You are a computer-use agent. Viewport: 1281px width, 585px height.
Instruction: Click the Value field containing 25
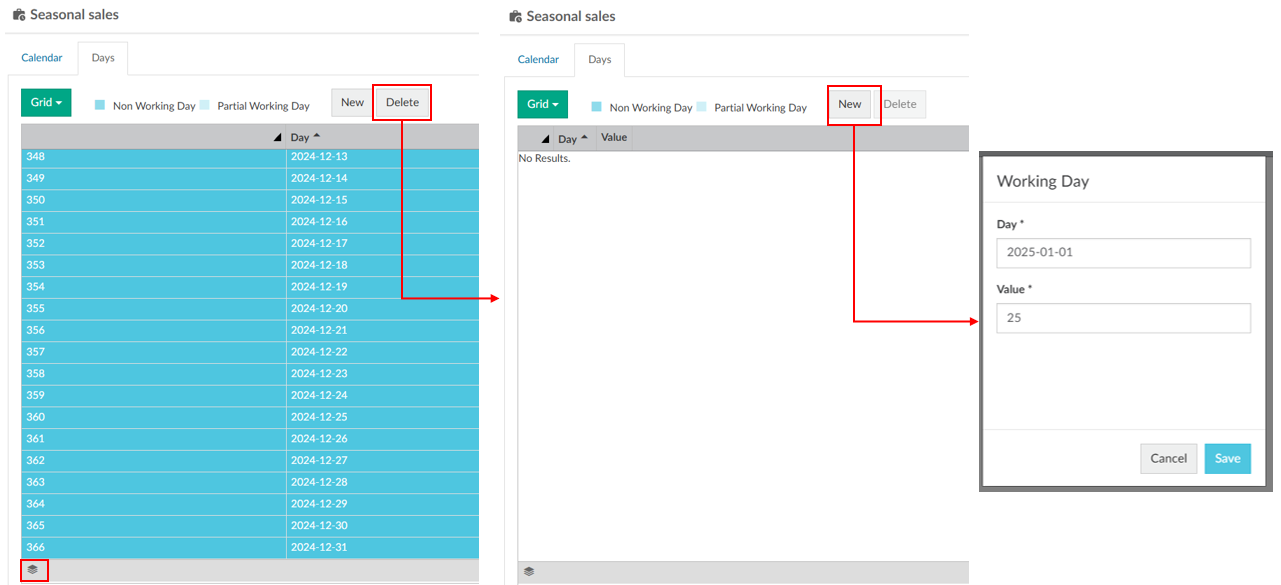tap(1123, 318)
